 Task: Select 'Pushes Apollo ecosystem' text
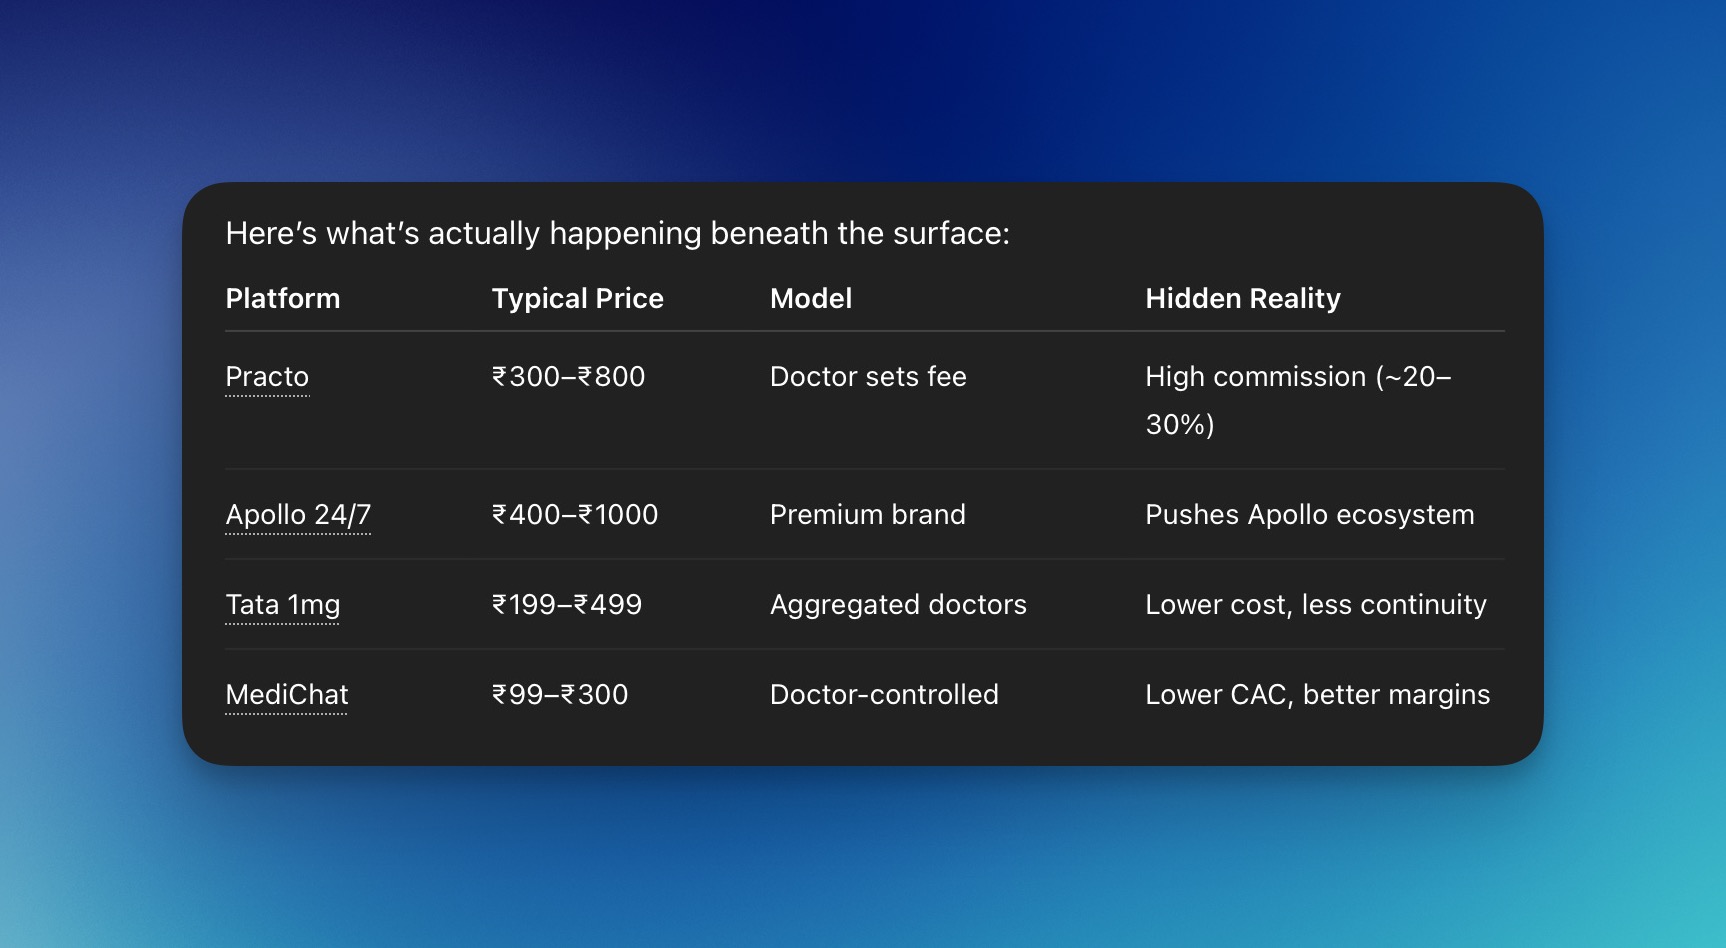click(1309, 515)
